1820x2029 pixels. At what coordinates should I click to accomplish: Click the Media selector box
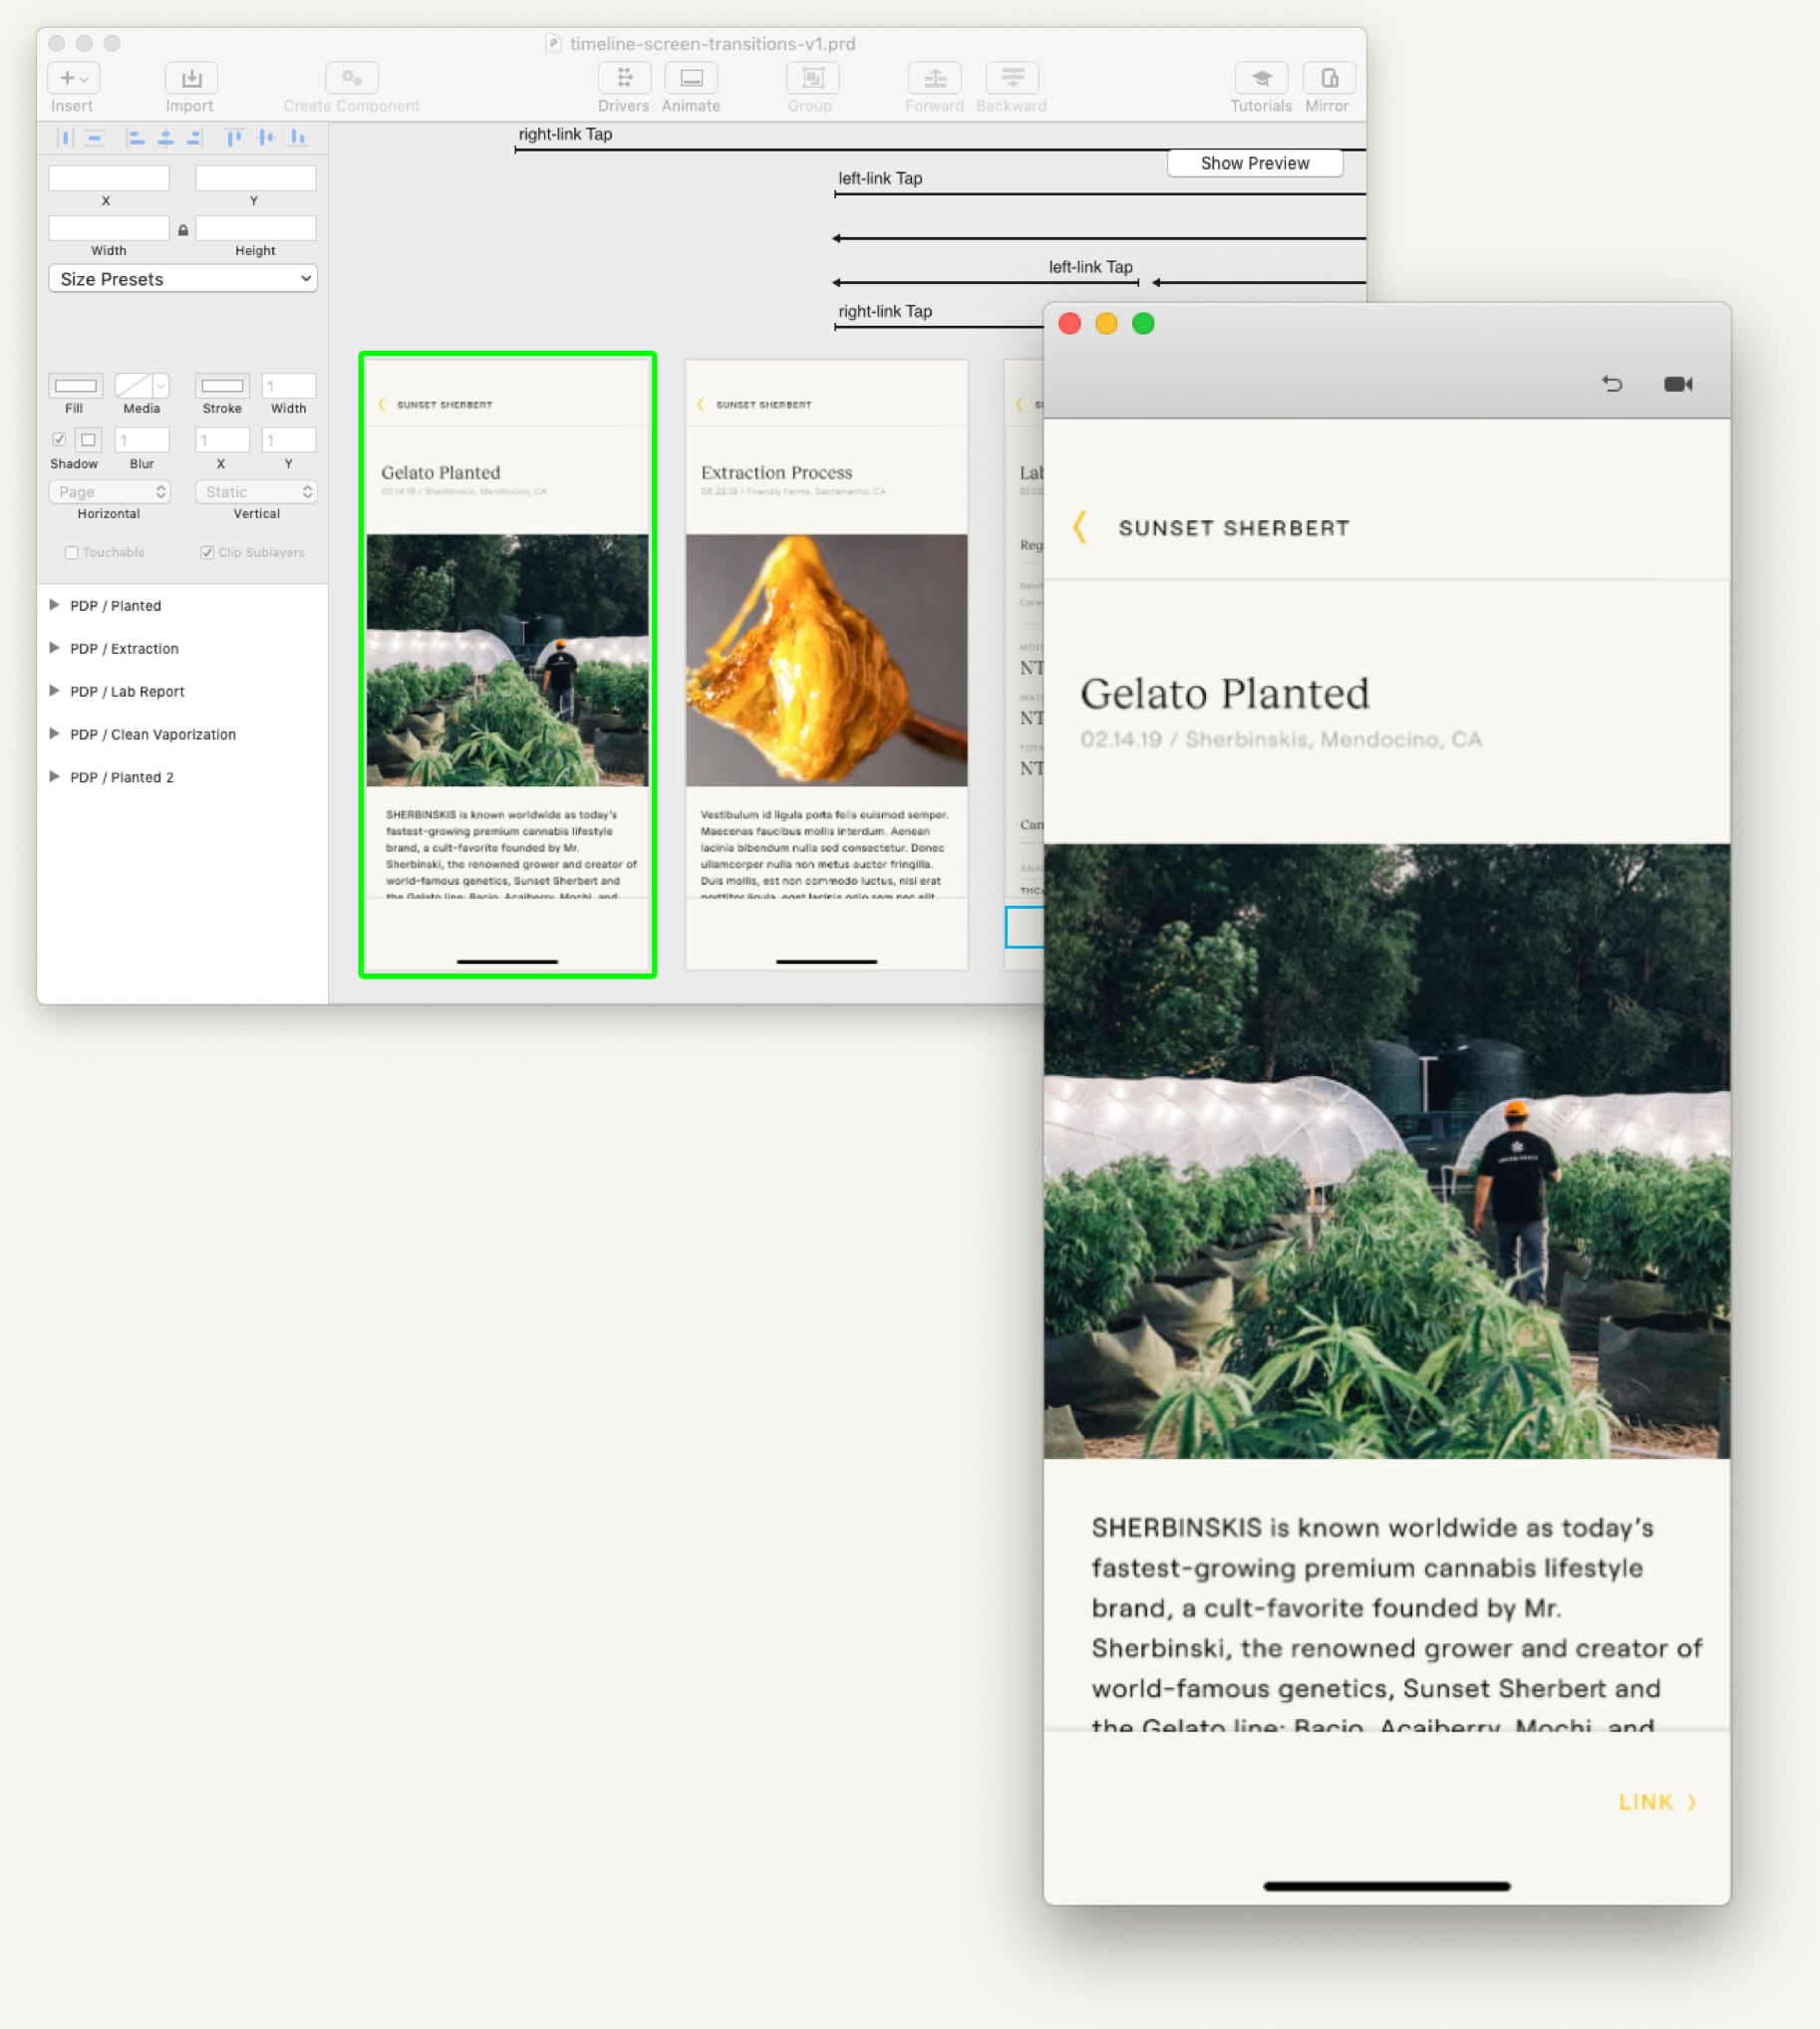tap(142, 385)
